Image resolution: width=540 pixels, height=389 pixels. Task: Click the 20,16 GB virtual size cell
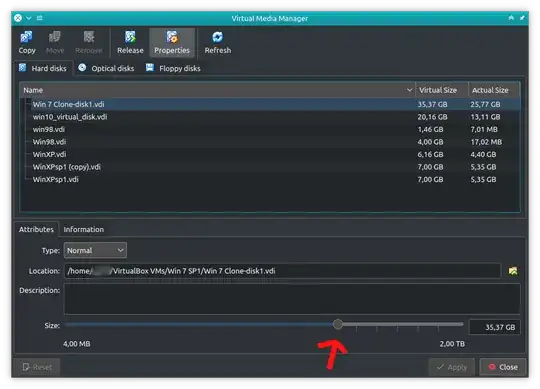point(432,117)
